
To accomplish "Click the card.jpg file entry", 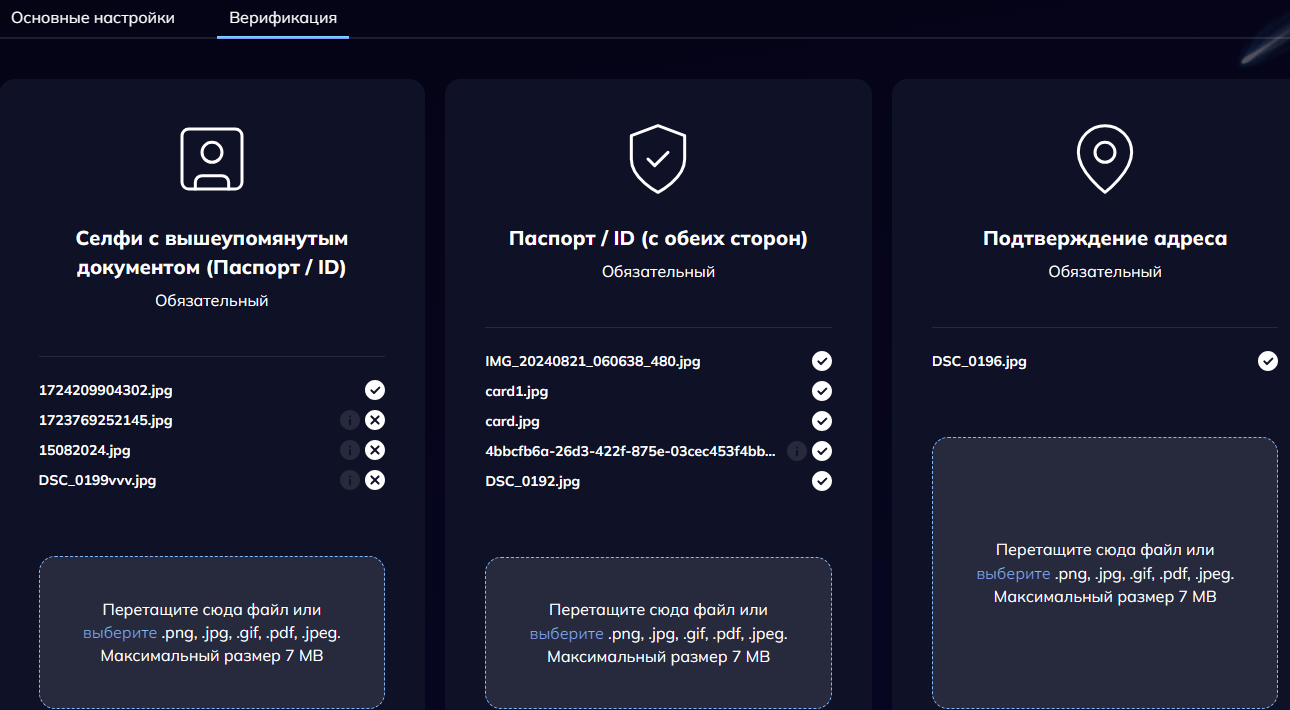I will point(513,421).
